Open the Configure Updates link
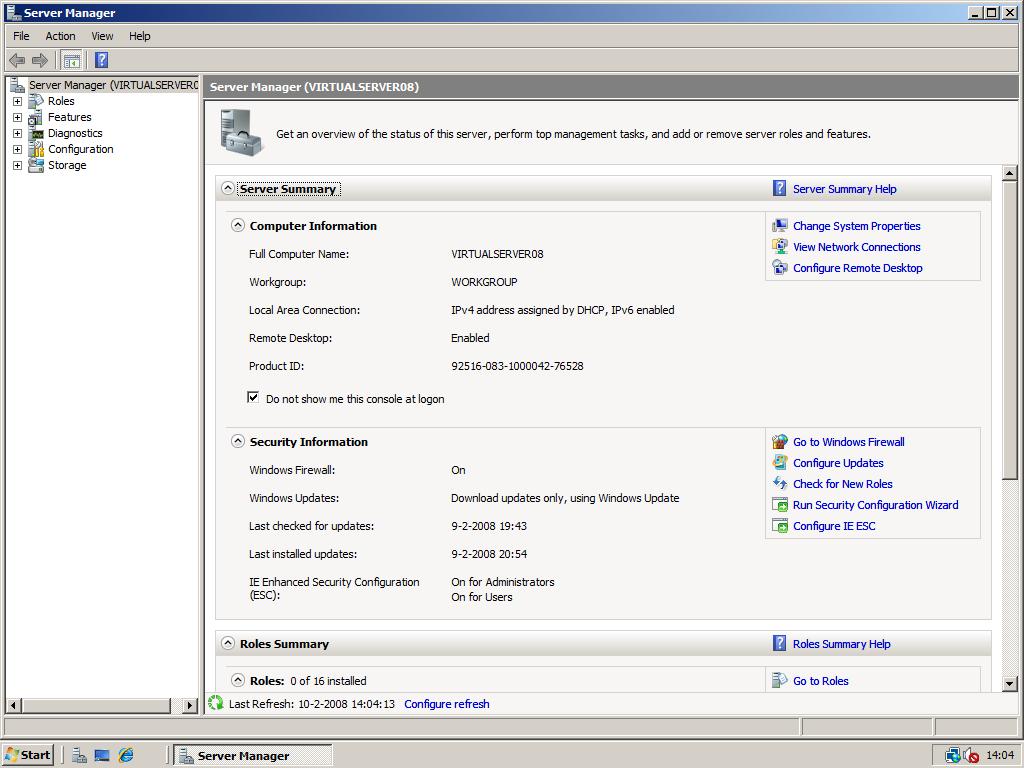Image resolution: width=1024 pixels, height=768 pixels. coord(838,463)
